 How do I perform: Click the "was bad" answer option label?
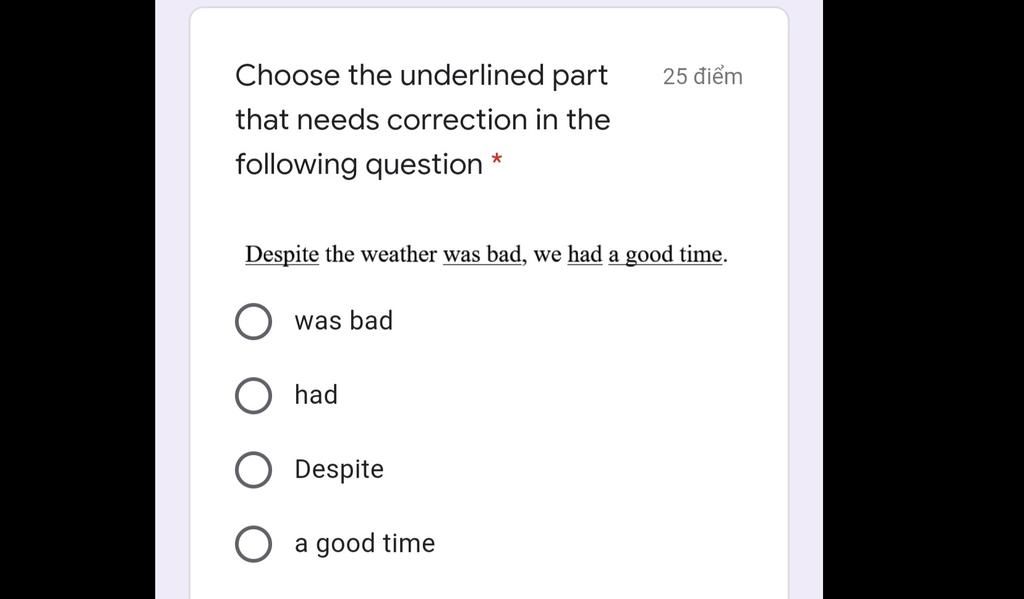click(x=344, y=321)
